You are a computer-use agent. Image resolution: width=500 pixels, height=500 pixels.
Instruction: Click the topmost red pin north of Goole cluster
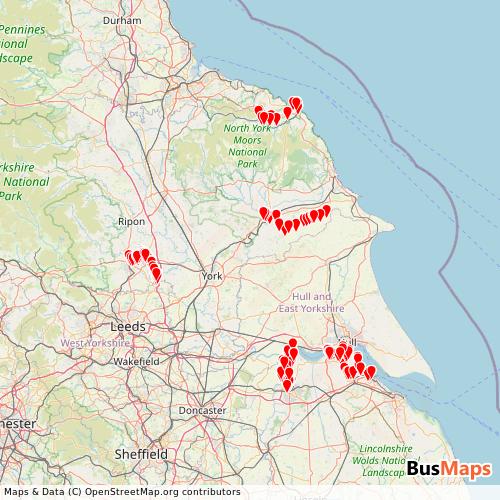click(x=293, y=343)
